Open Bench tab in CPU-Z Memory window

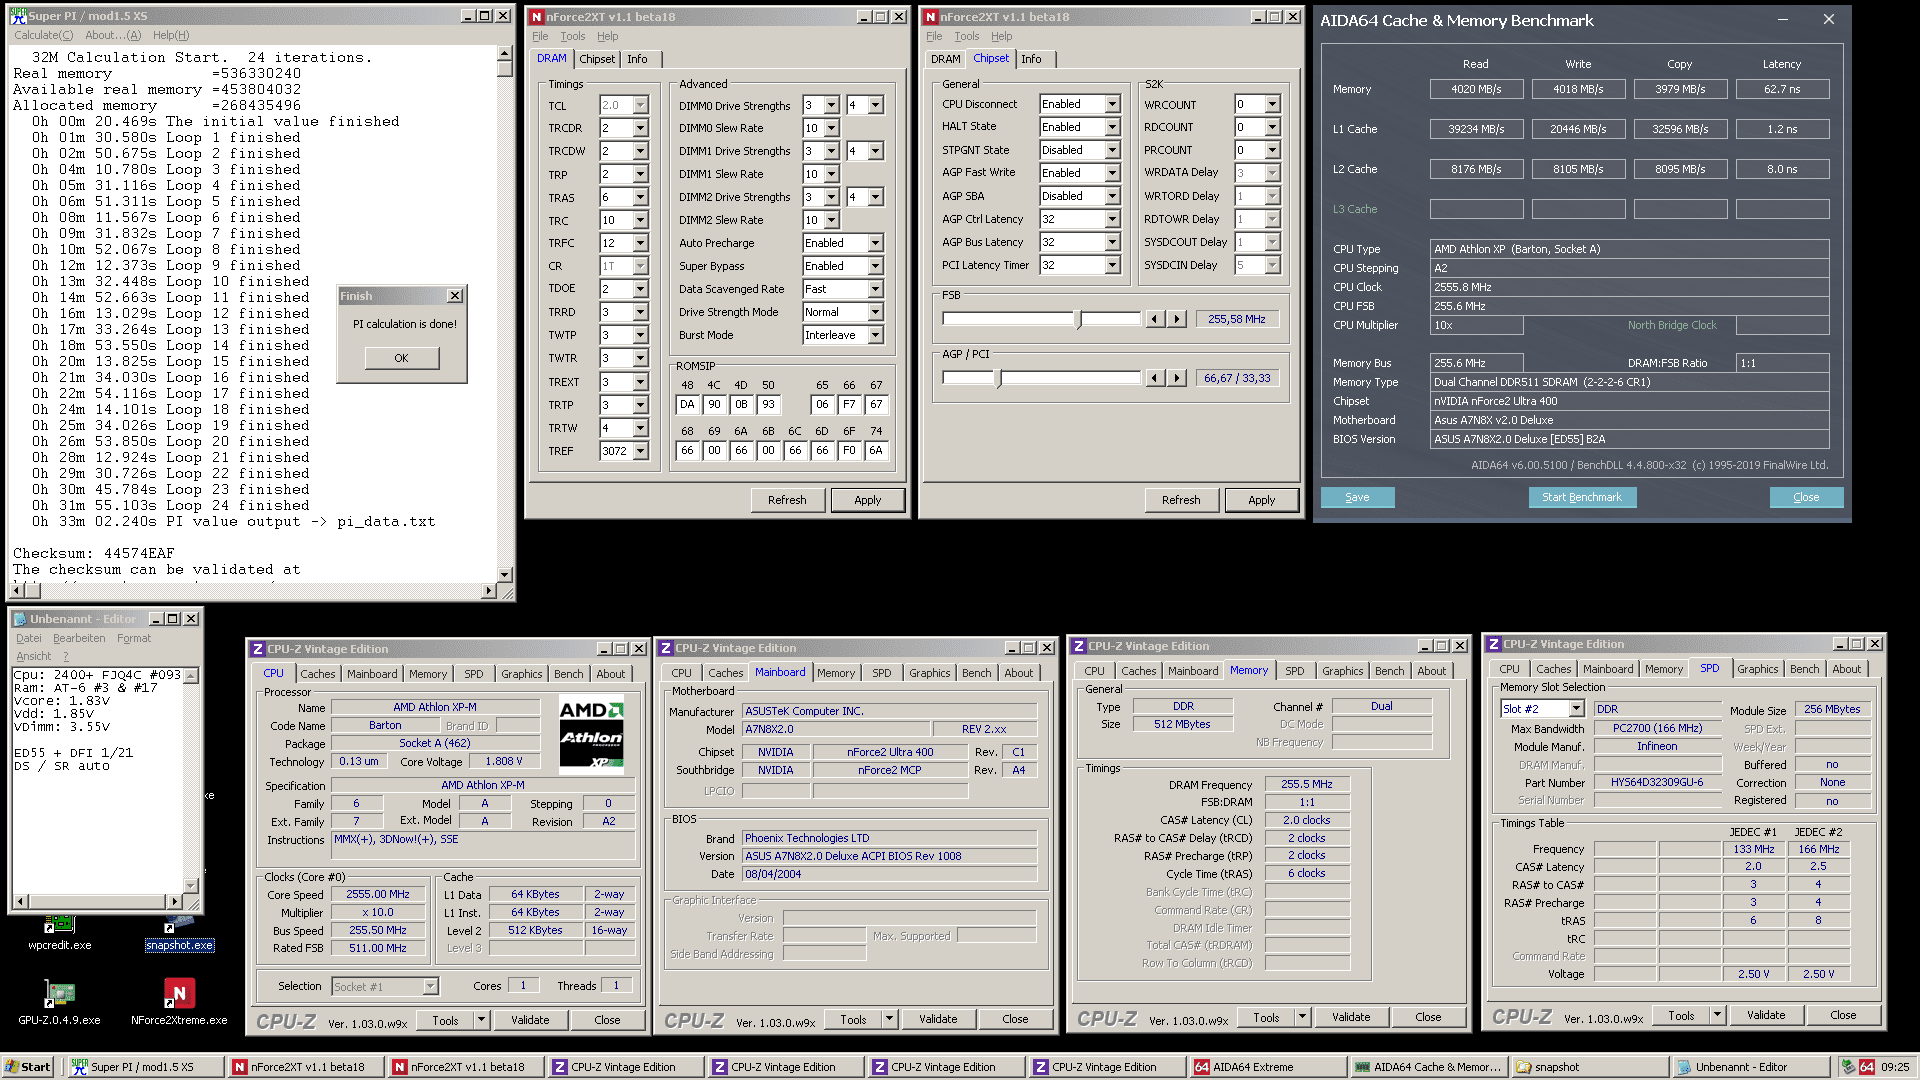click(x=1389, y=671)
